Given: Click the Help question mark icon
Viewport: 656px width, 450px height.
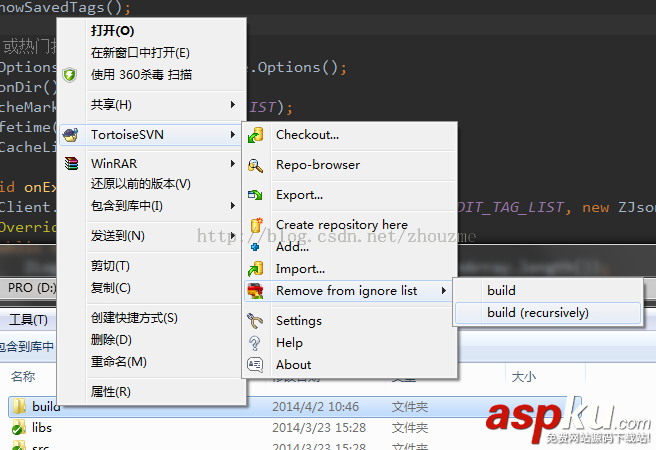Looking at the screenshot, I should click(x=254, y=343).
